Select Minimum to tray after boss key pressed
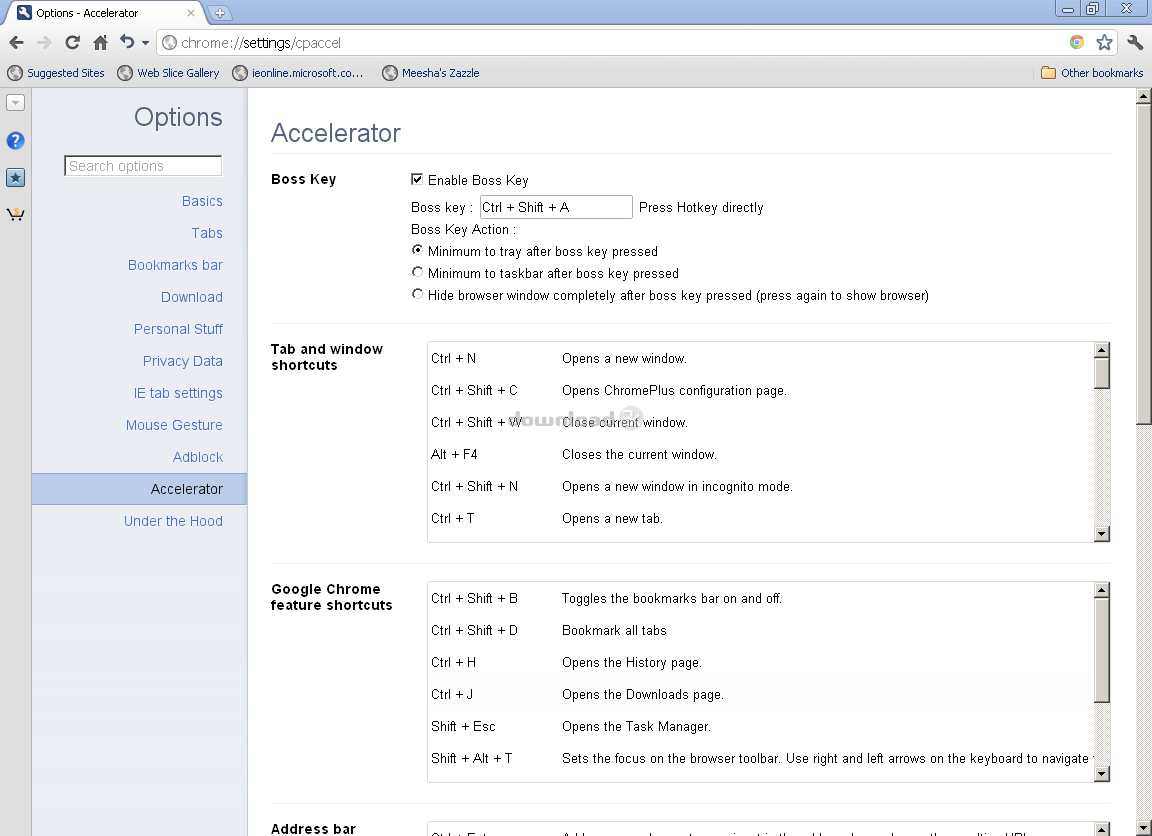Viewport: 1152px width, 836px height. click(x=417, y=251)
